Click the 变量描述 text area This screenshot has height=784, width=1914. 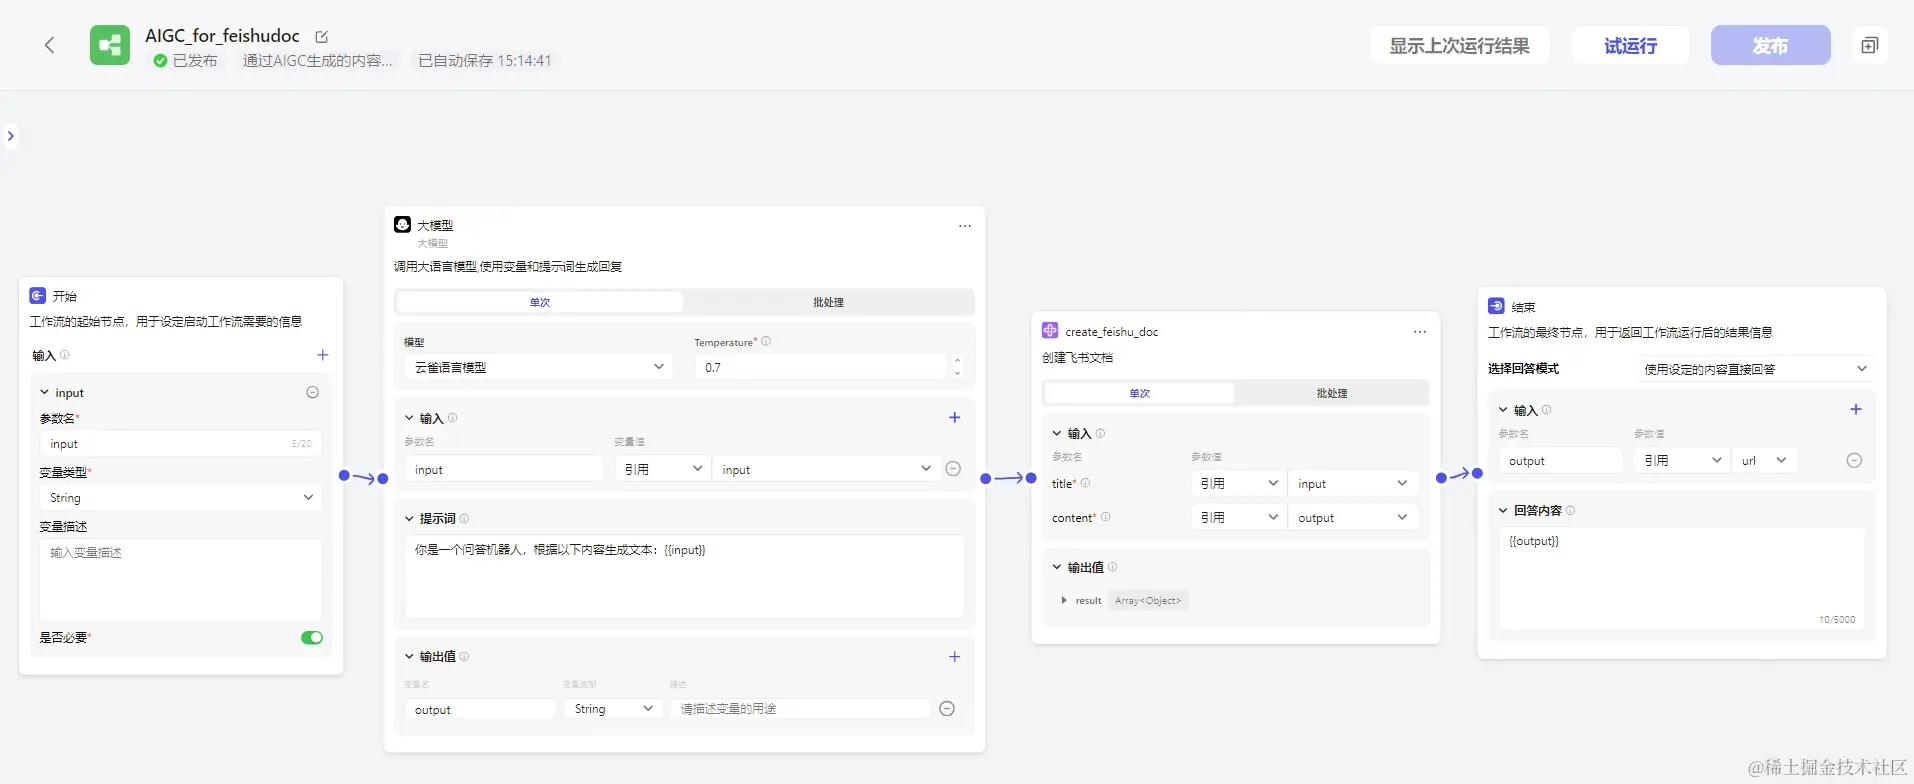pos(181,580)
